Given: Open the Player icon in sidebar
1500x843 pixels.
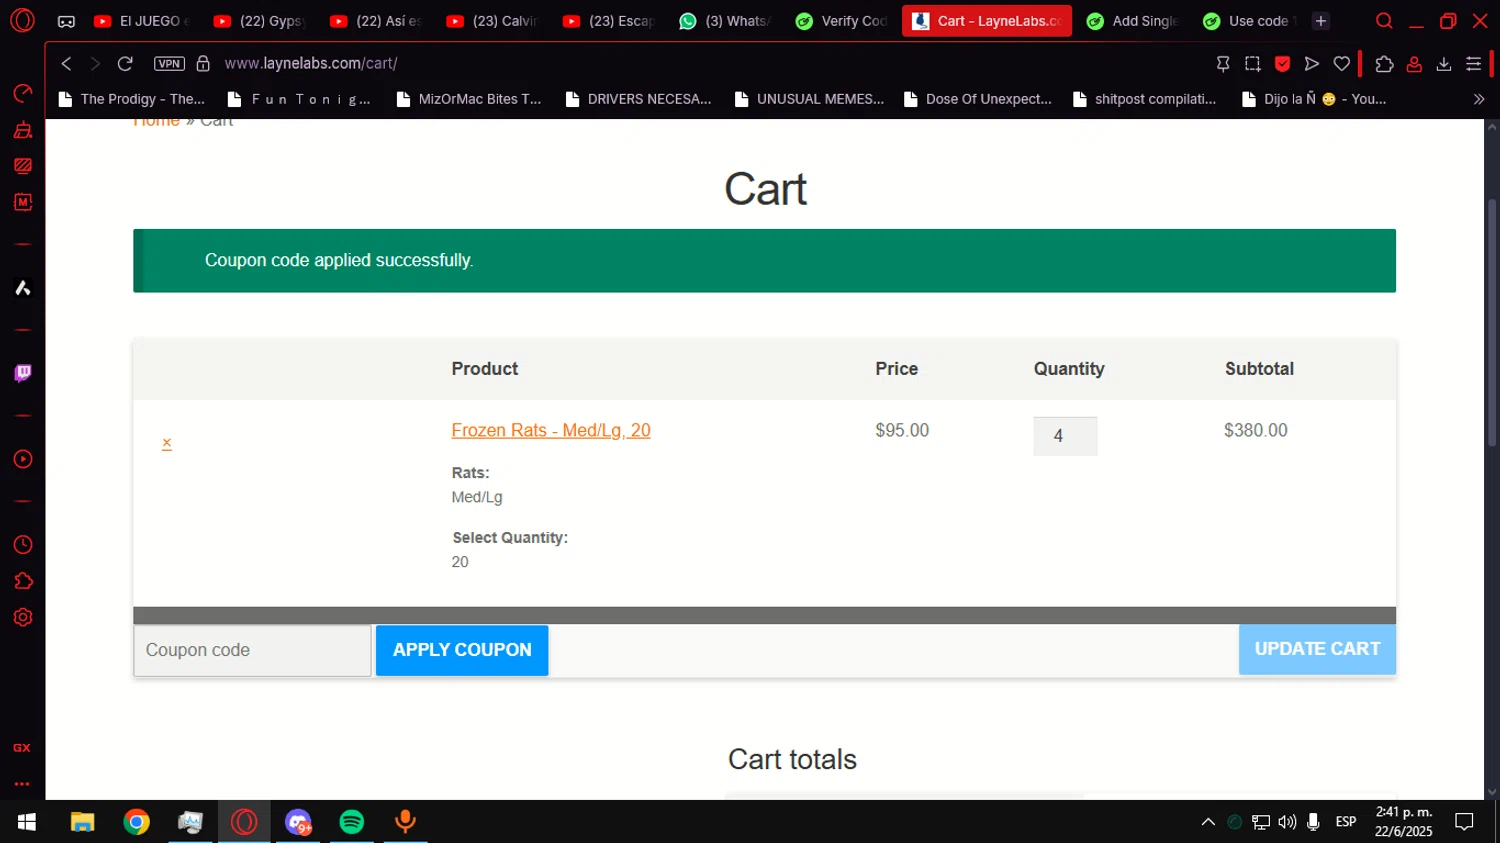Looking at the screenshot, I should 22,459.
